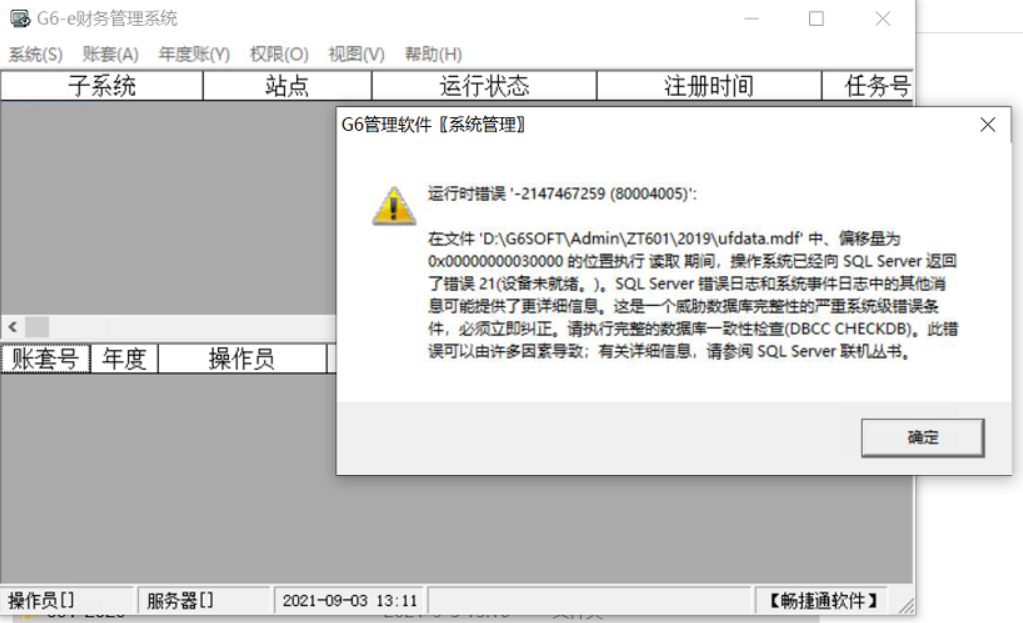Click the 运行时错误 '-2147467259 (80004005)' text line
The height and width of the screenshot is (623, 1023).
(x=562, y=194)
